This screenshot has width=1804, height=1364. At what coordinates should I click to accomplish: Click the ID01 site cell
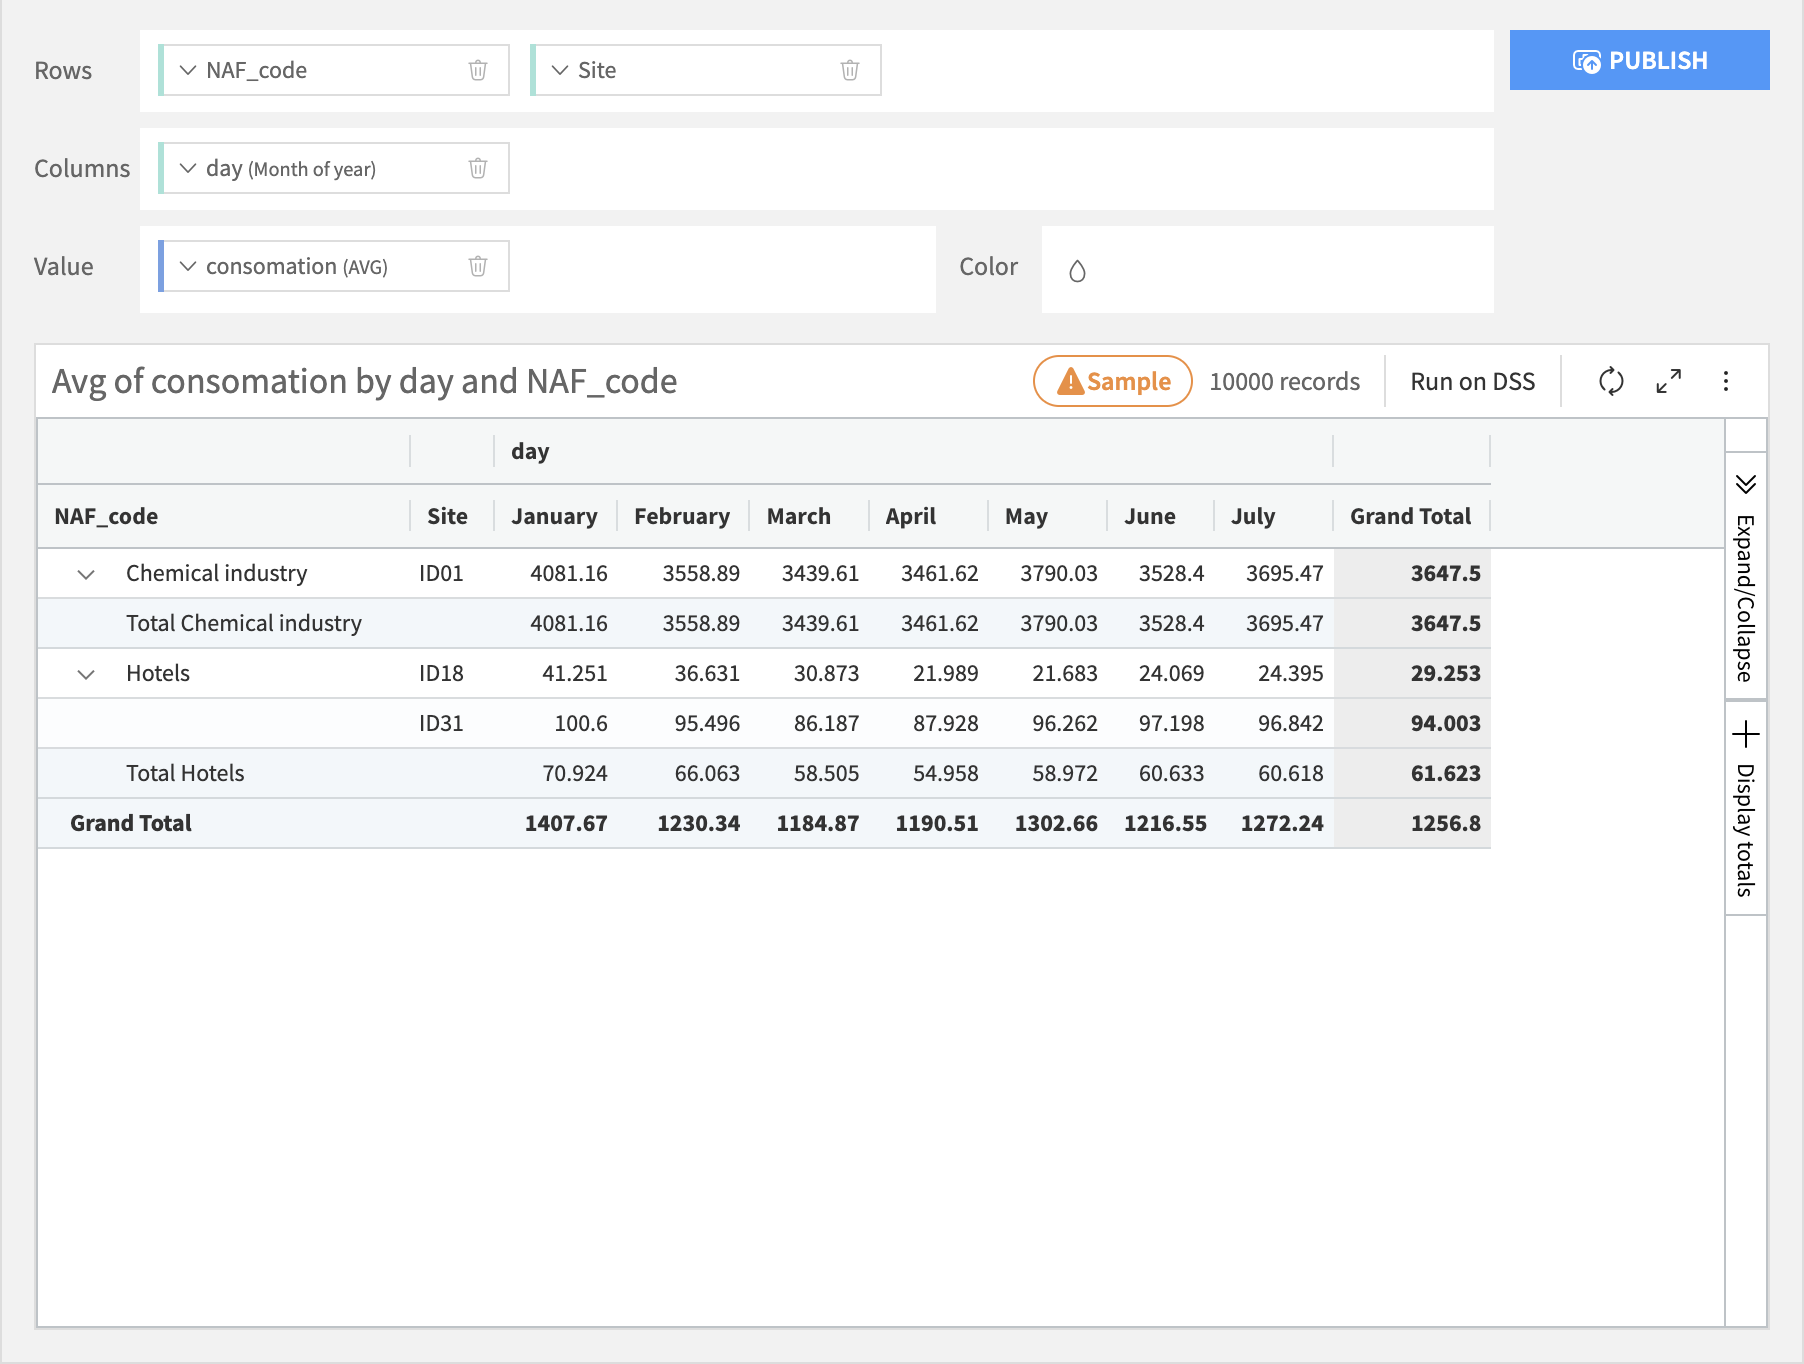(x=441, y=573)
